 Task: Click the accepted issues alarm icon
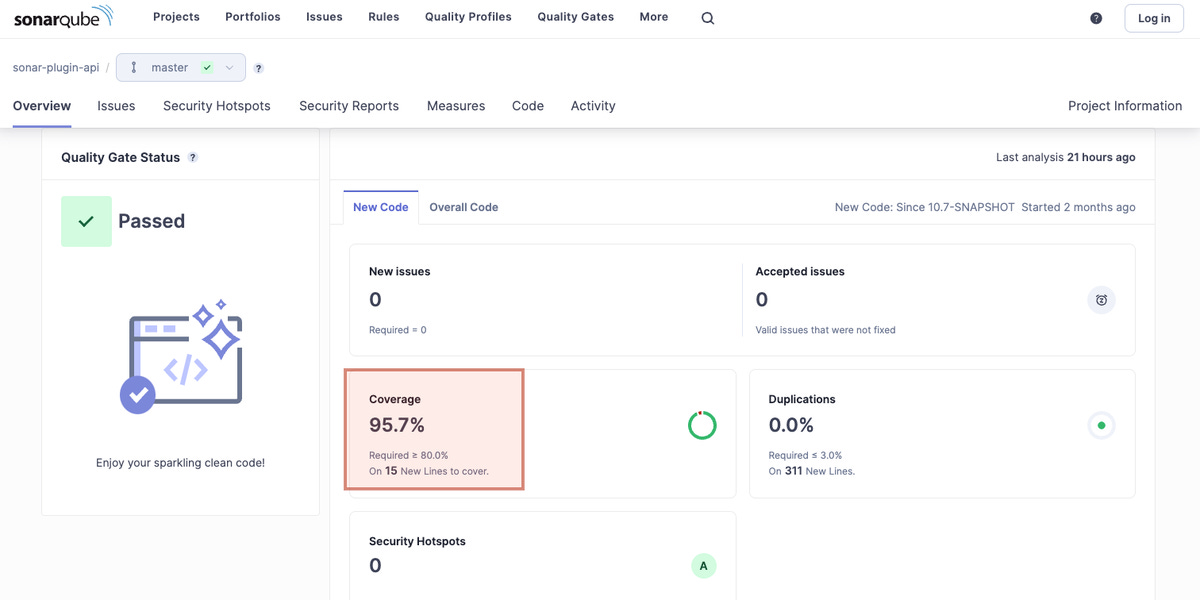coord(1101,300)
